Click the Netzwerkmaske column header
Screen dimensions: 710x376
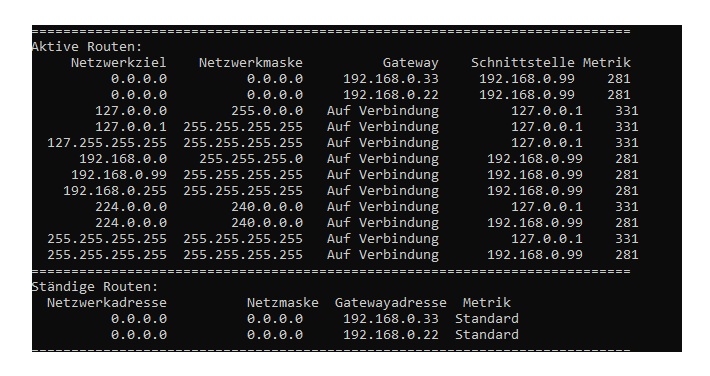(x=250, y=63)
